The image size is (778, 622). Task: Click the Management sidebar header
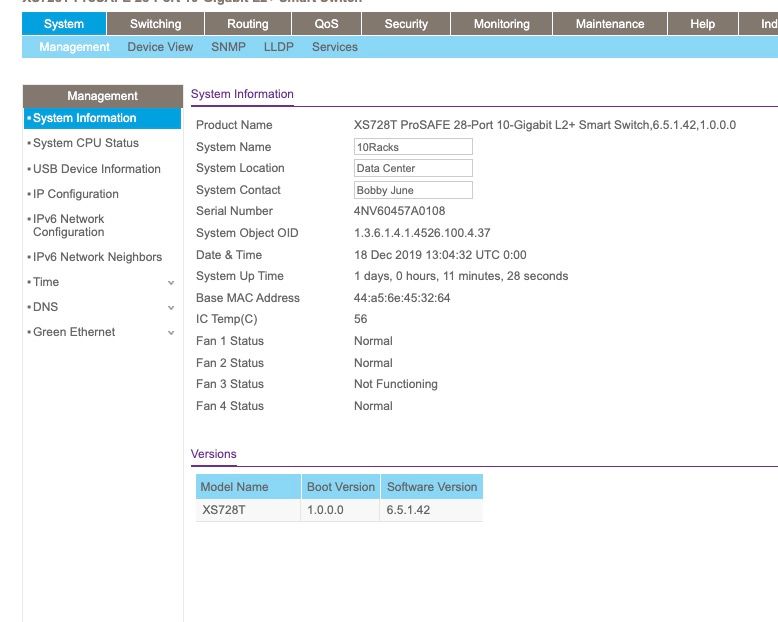pyautogui.click(x=103, y=96)
